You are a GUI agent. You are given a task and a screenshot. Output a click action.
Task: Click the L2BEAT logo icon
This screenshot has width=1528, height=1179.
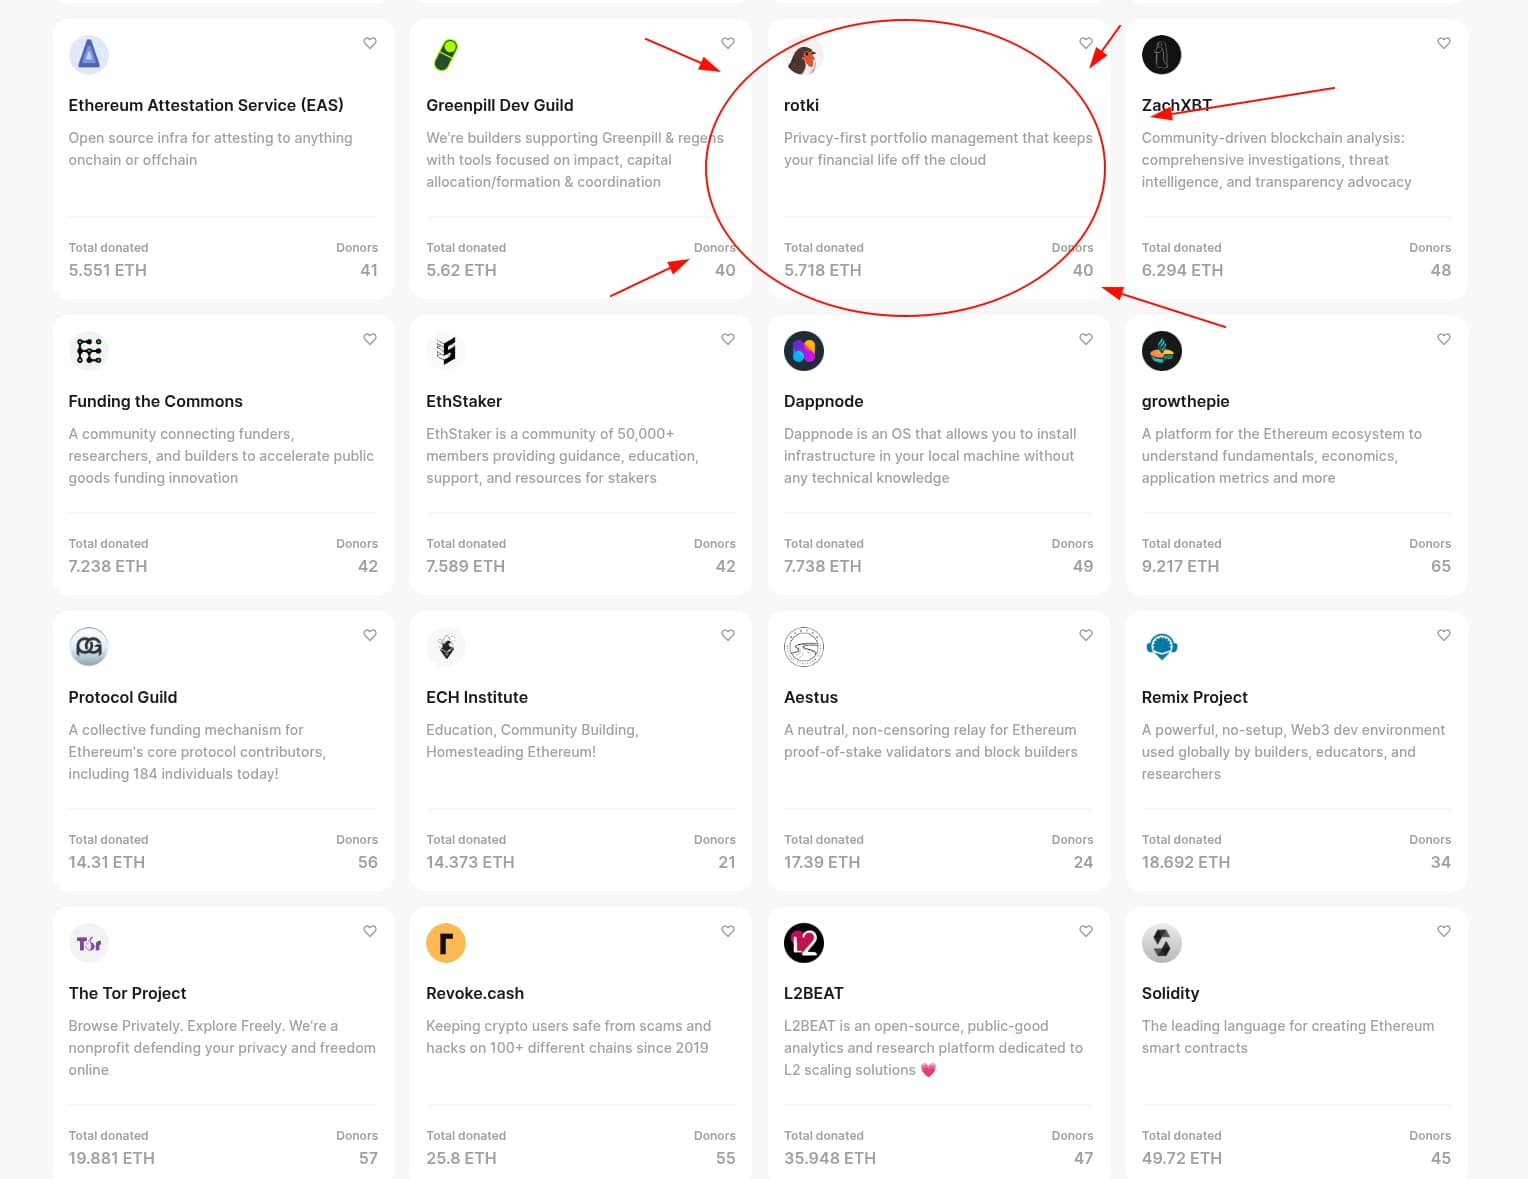pos(803,943)
